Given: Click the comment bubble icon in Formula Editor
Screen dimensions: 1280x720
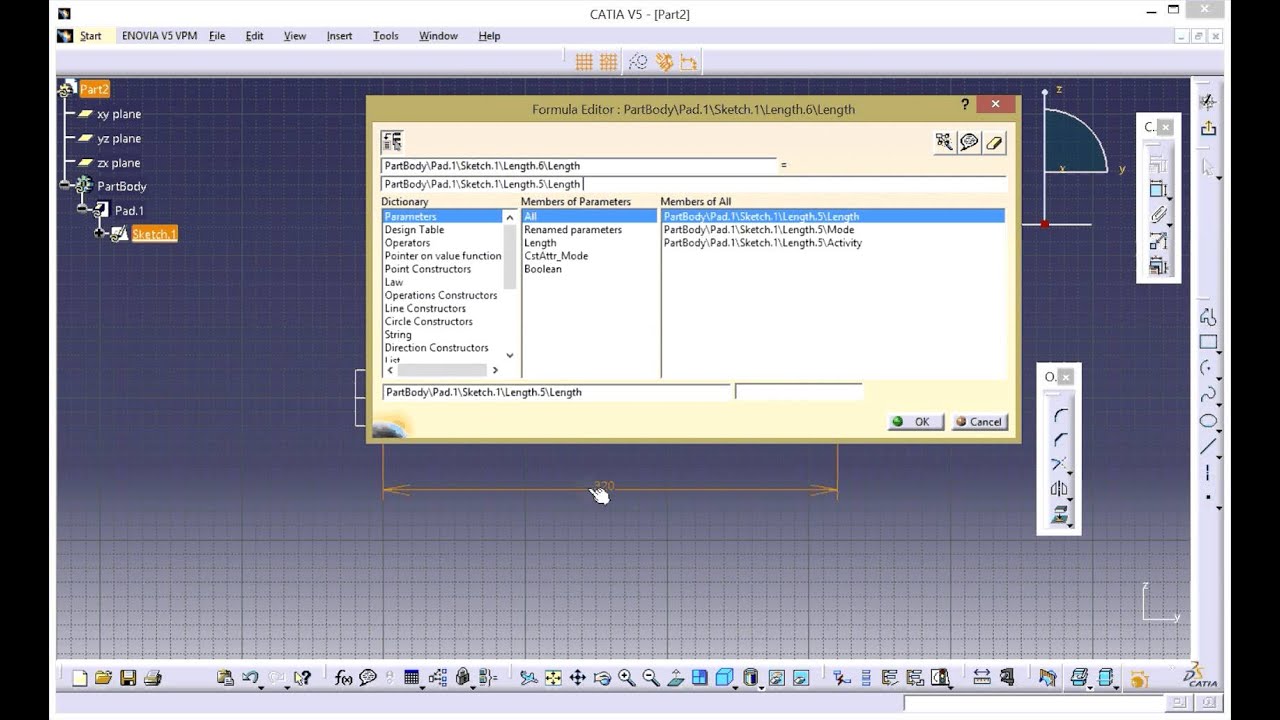Looking at the screenshot, I should click(x=969, y=142).
